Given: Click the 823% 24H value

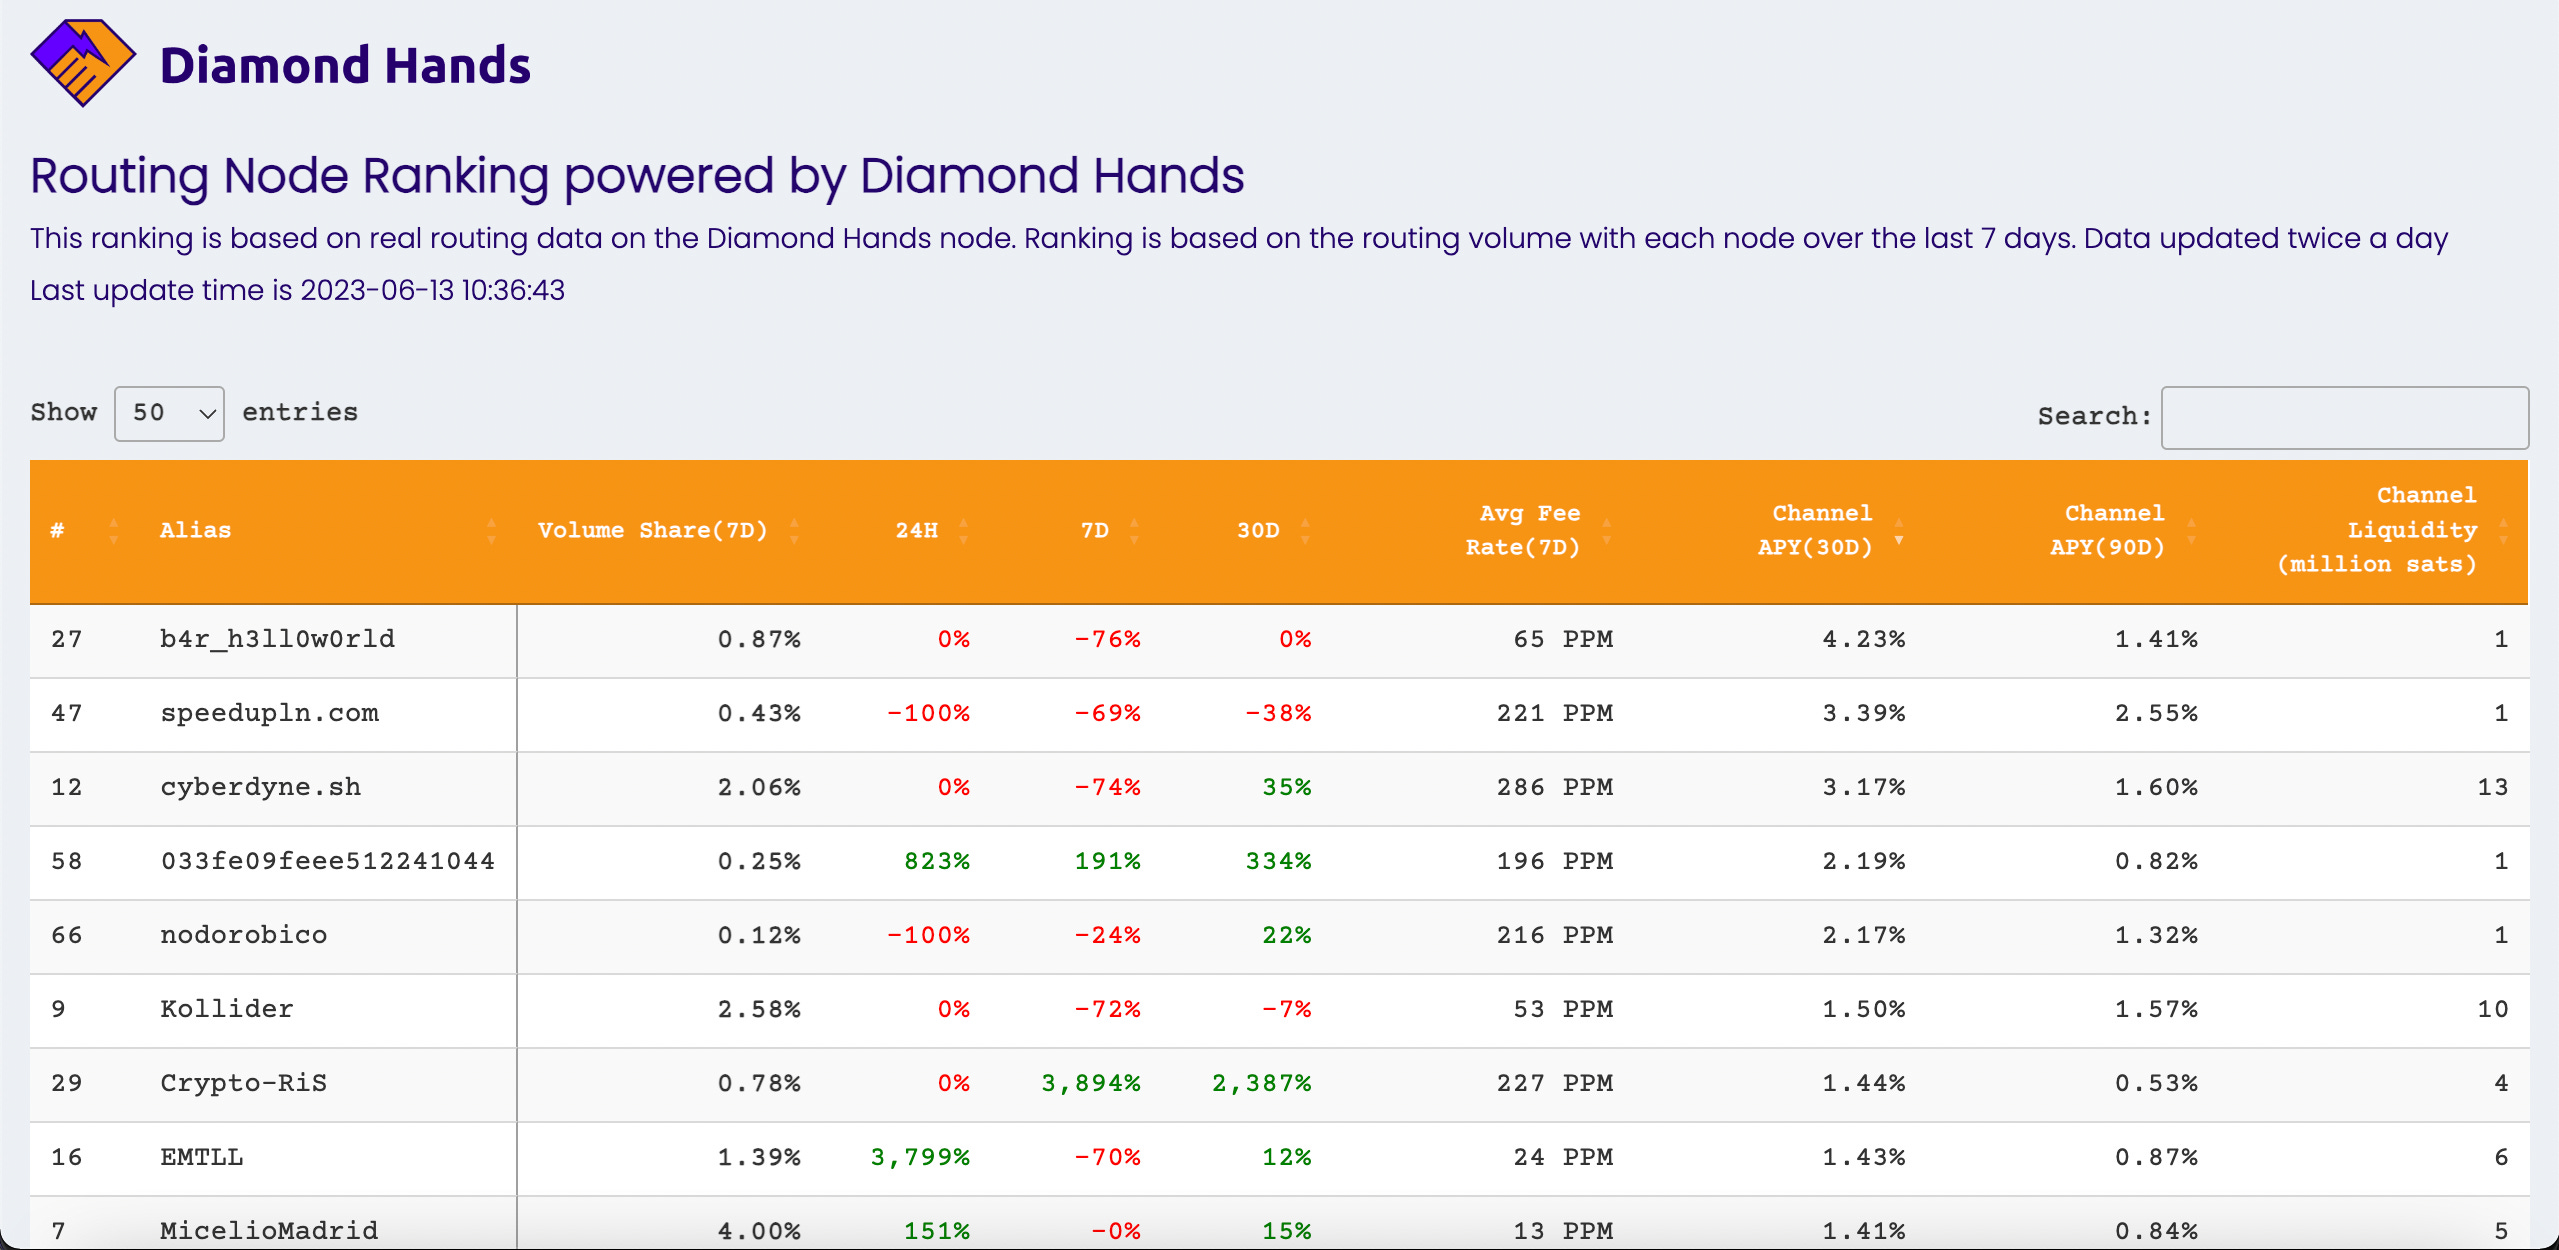Looking at the screenshot, I should coord(937,862).
